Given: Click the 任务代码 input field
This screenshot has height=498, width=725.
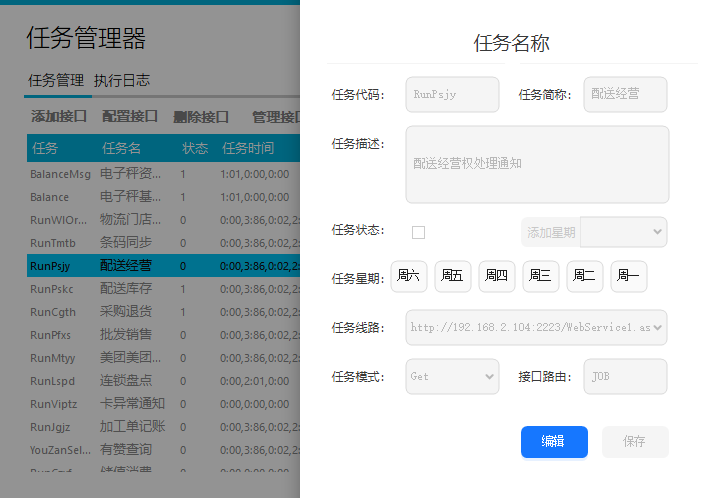Looking at the screenshot, I should 452,94.
